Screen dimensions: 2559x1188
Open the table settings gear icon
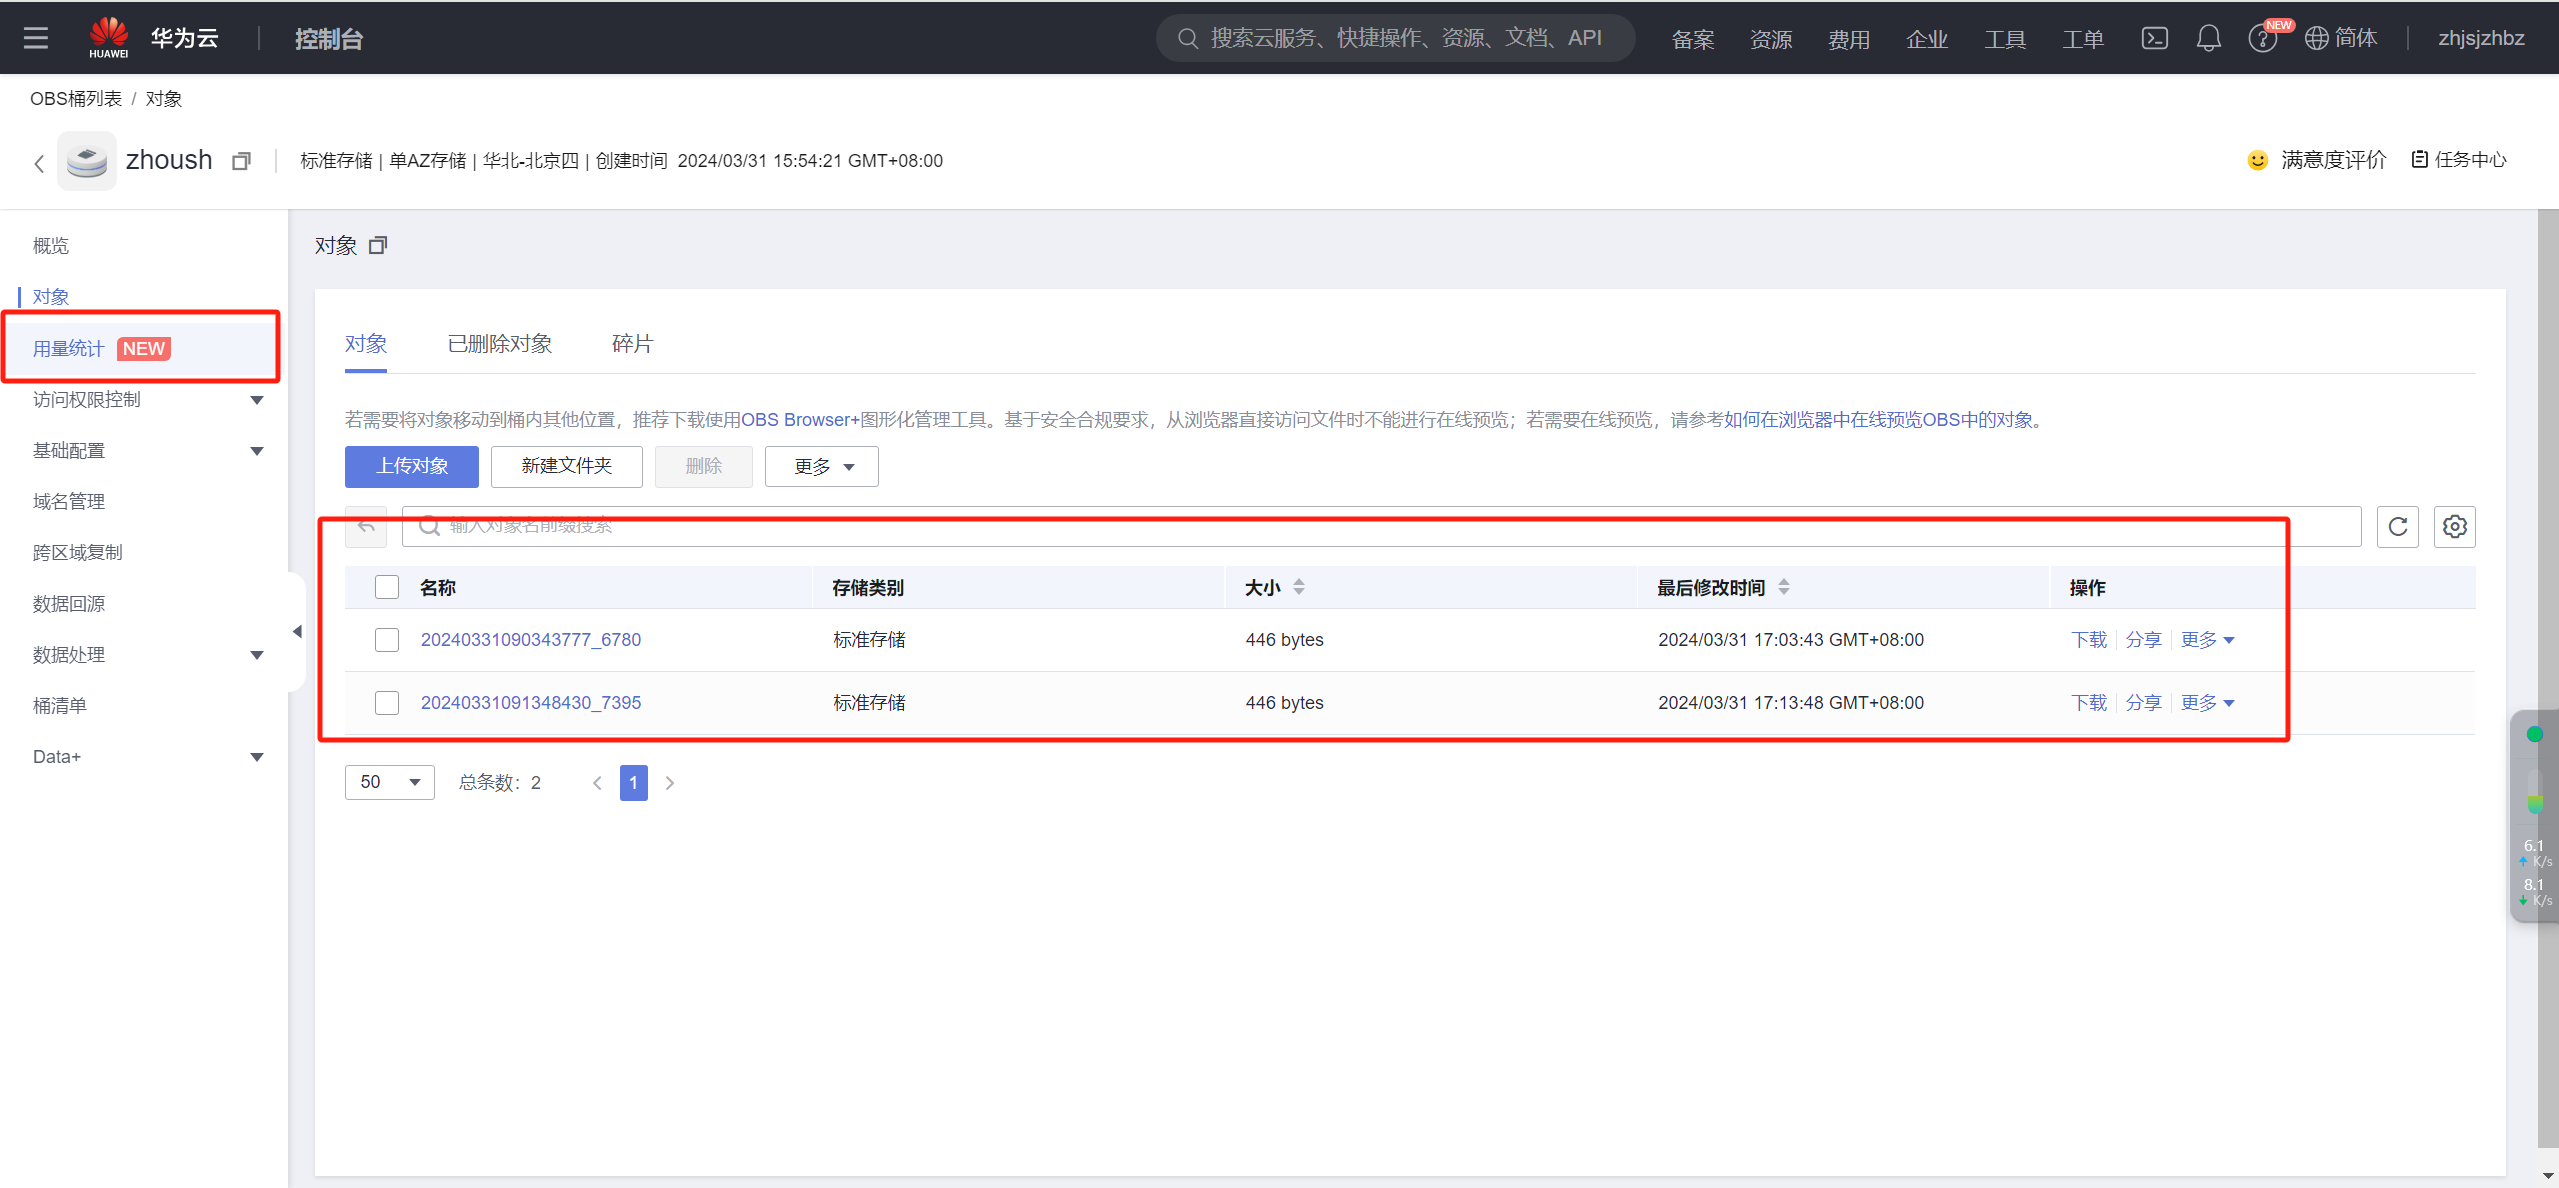tap(2454, 527)
